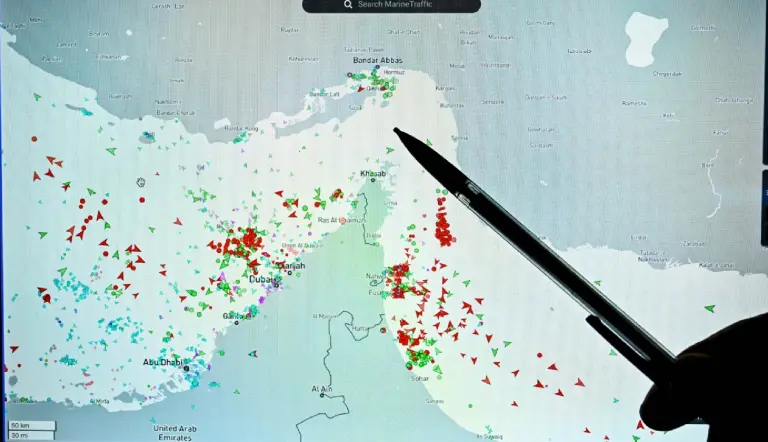The width and height of the screenshot is (768, 442).
Task: Click the Abu Dhabi city marker
Action: 163,362
